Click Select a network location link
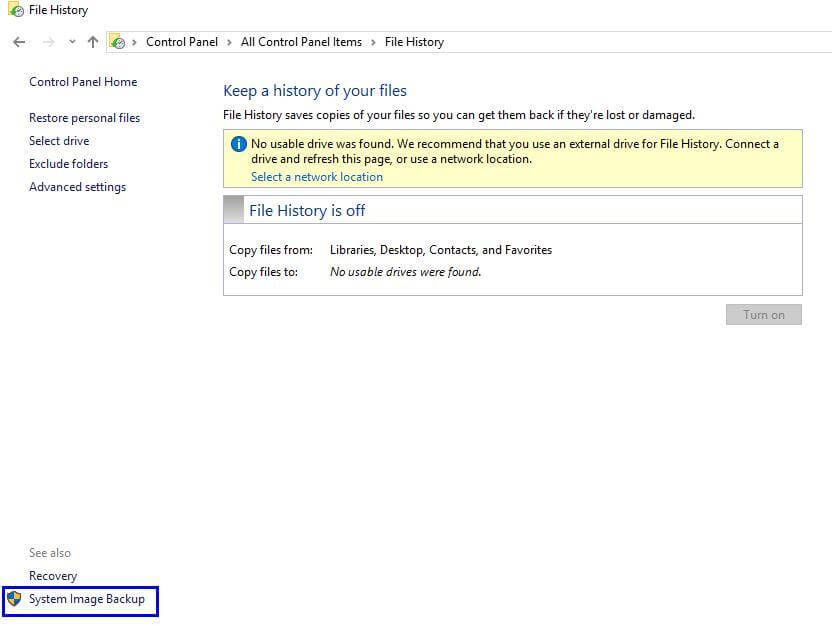 (x=317, y=177)
